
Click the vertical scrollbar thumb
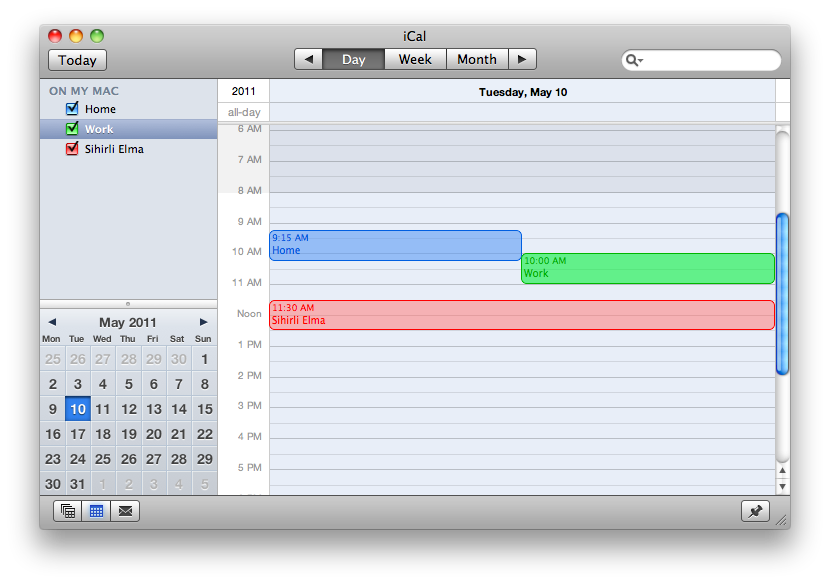click(782, 293)
